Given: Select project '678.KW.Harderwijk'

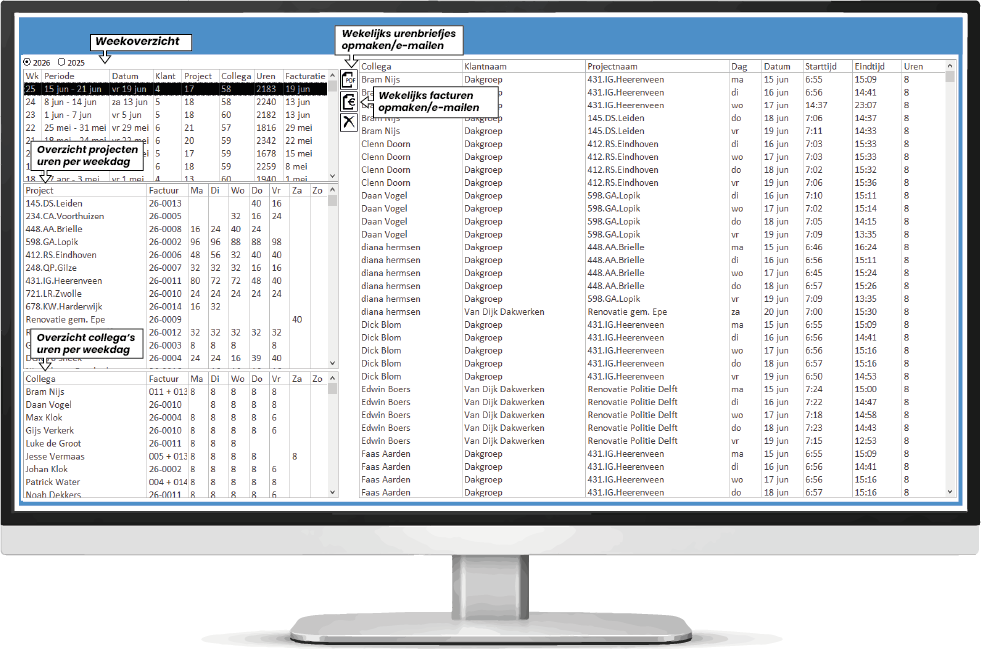Looking at the screenshot, I should pos(64,307).
